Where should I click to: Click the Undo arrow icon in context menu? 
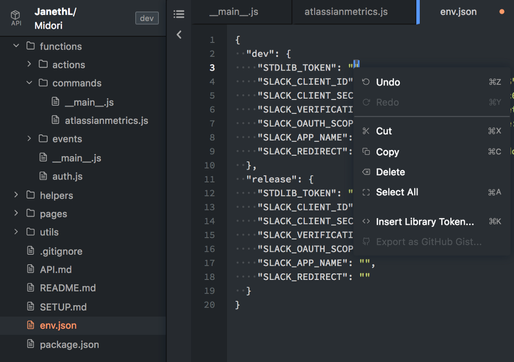tap(366, 82)
